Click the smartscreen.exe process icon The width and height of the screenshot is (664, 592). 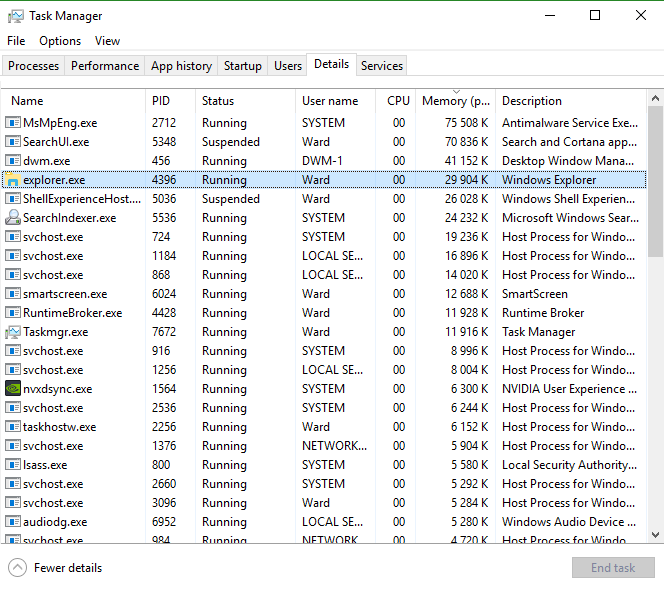13,294
